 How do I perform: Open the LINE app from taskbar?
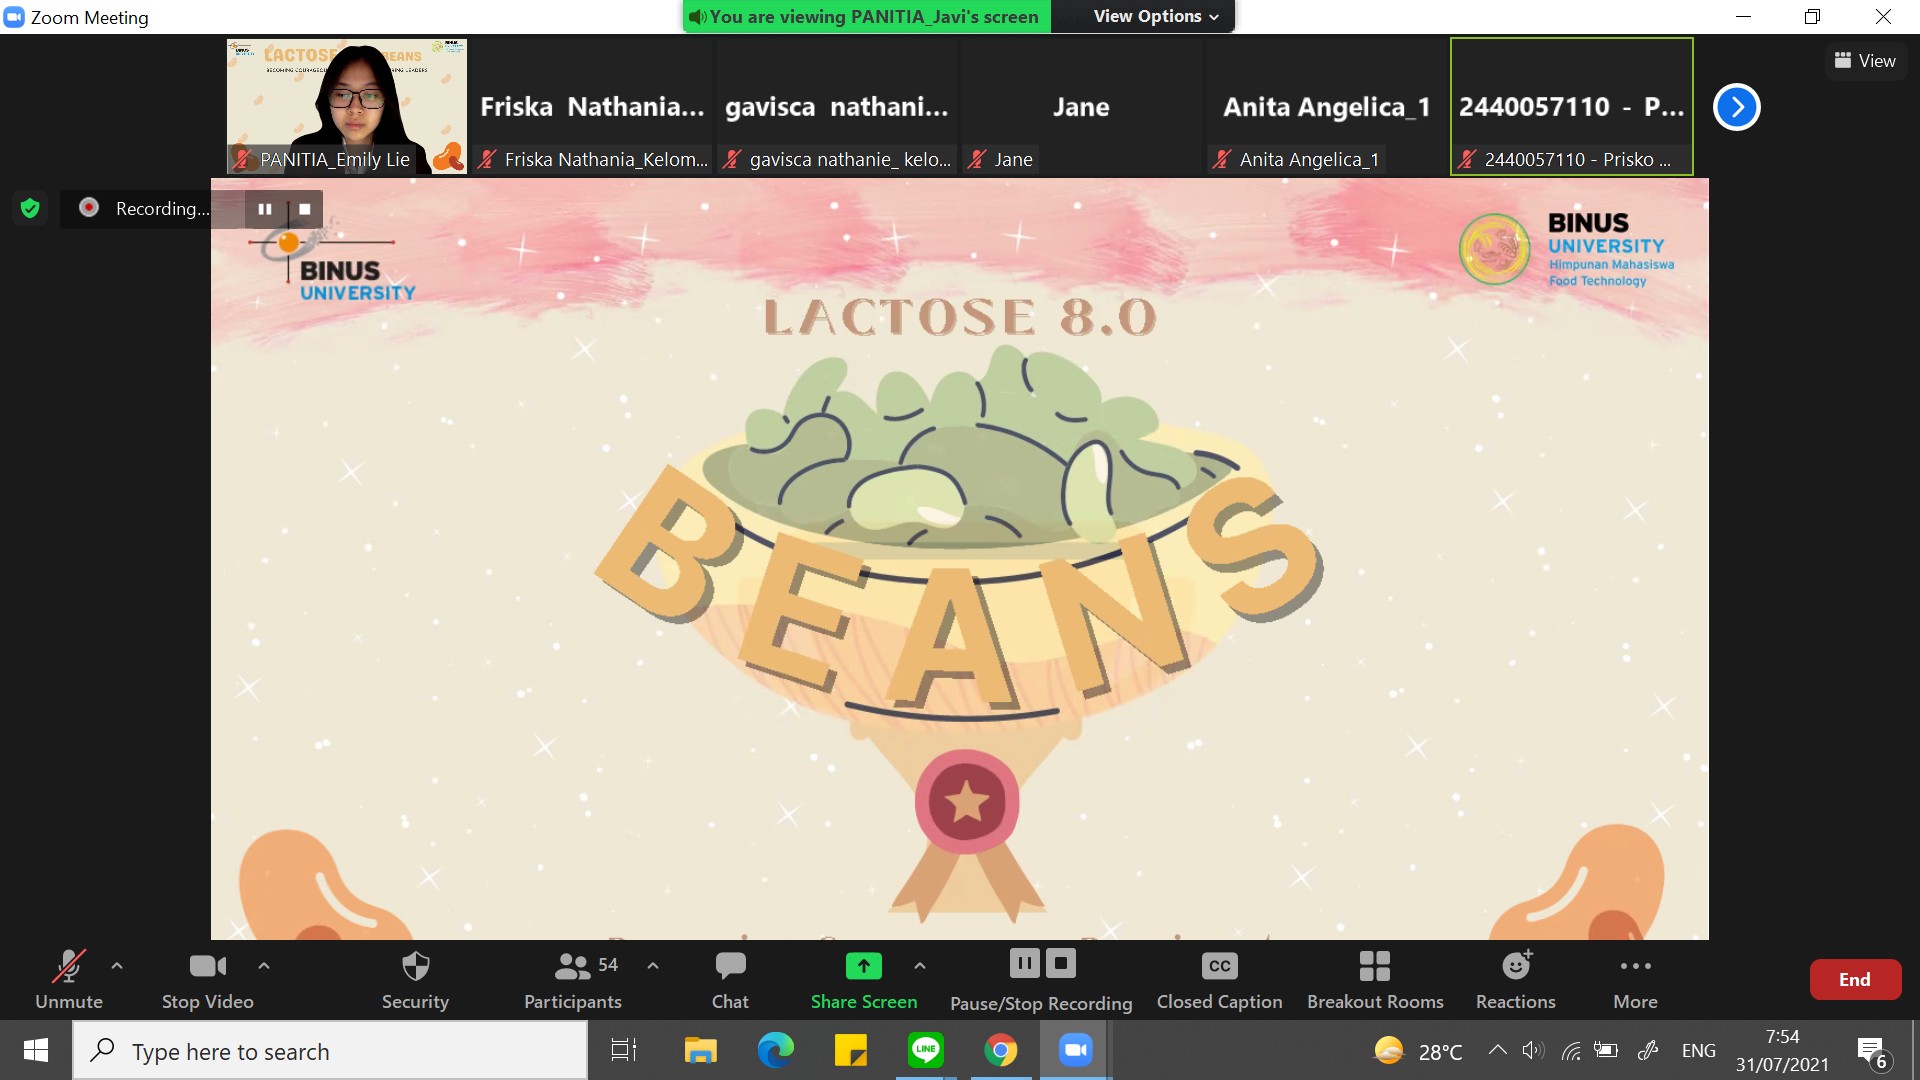pyautogui.click(x=925, y=1050)
